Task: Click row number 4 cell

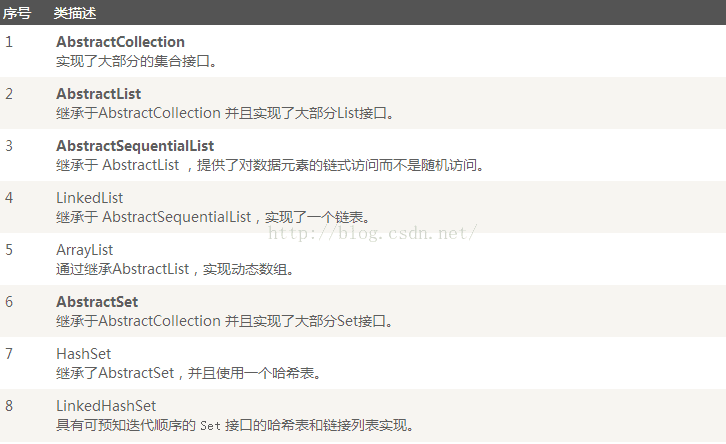Action: pyautogui.click(x=9, y=198)
